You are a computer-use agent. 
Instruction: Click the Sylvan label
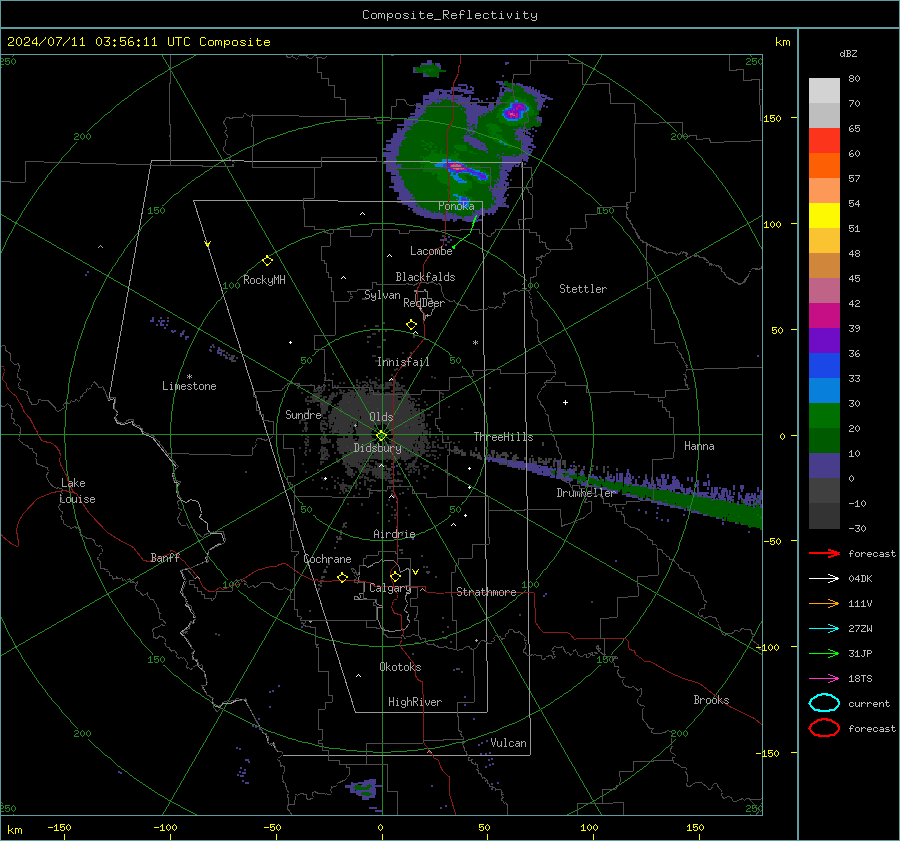382,295
